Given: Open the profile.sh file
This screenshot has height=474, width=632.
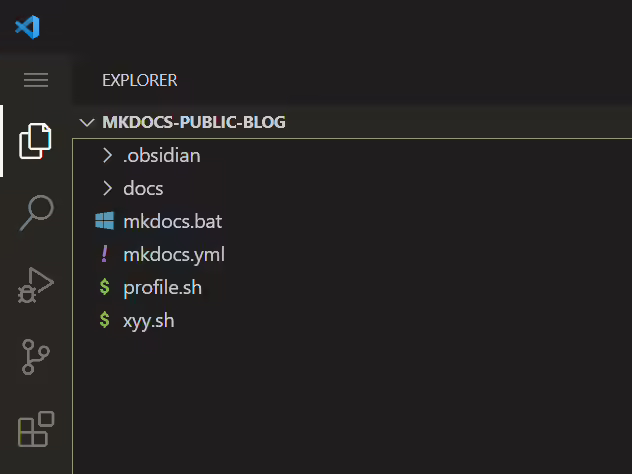Looking at the screenshot, I should click(x=162, y=288).
